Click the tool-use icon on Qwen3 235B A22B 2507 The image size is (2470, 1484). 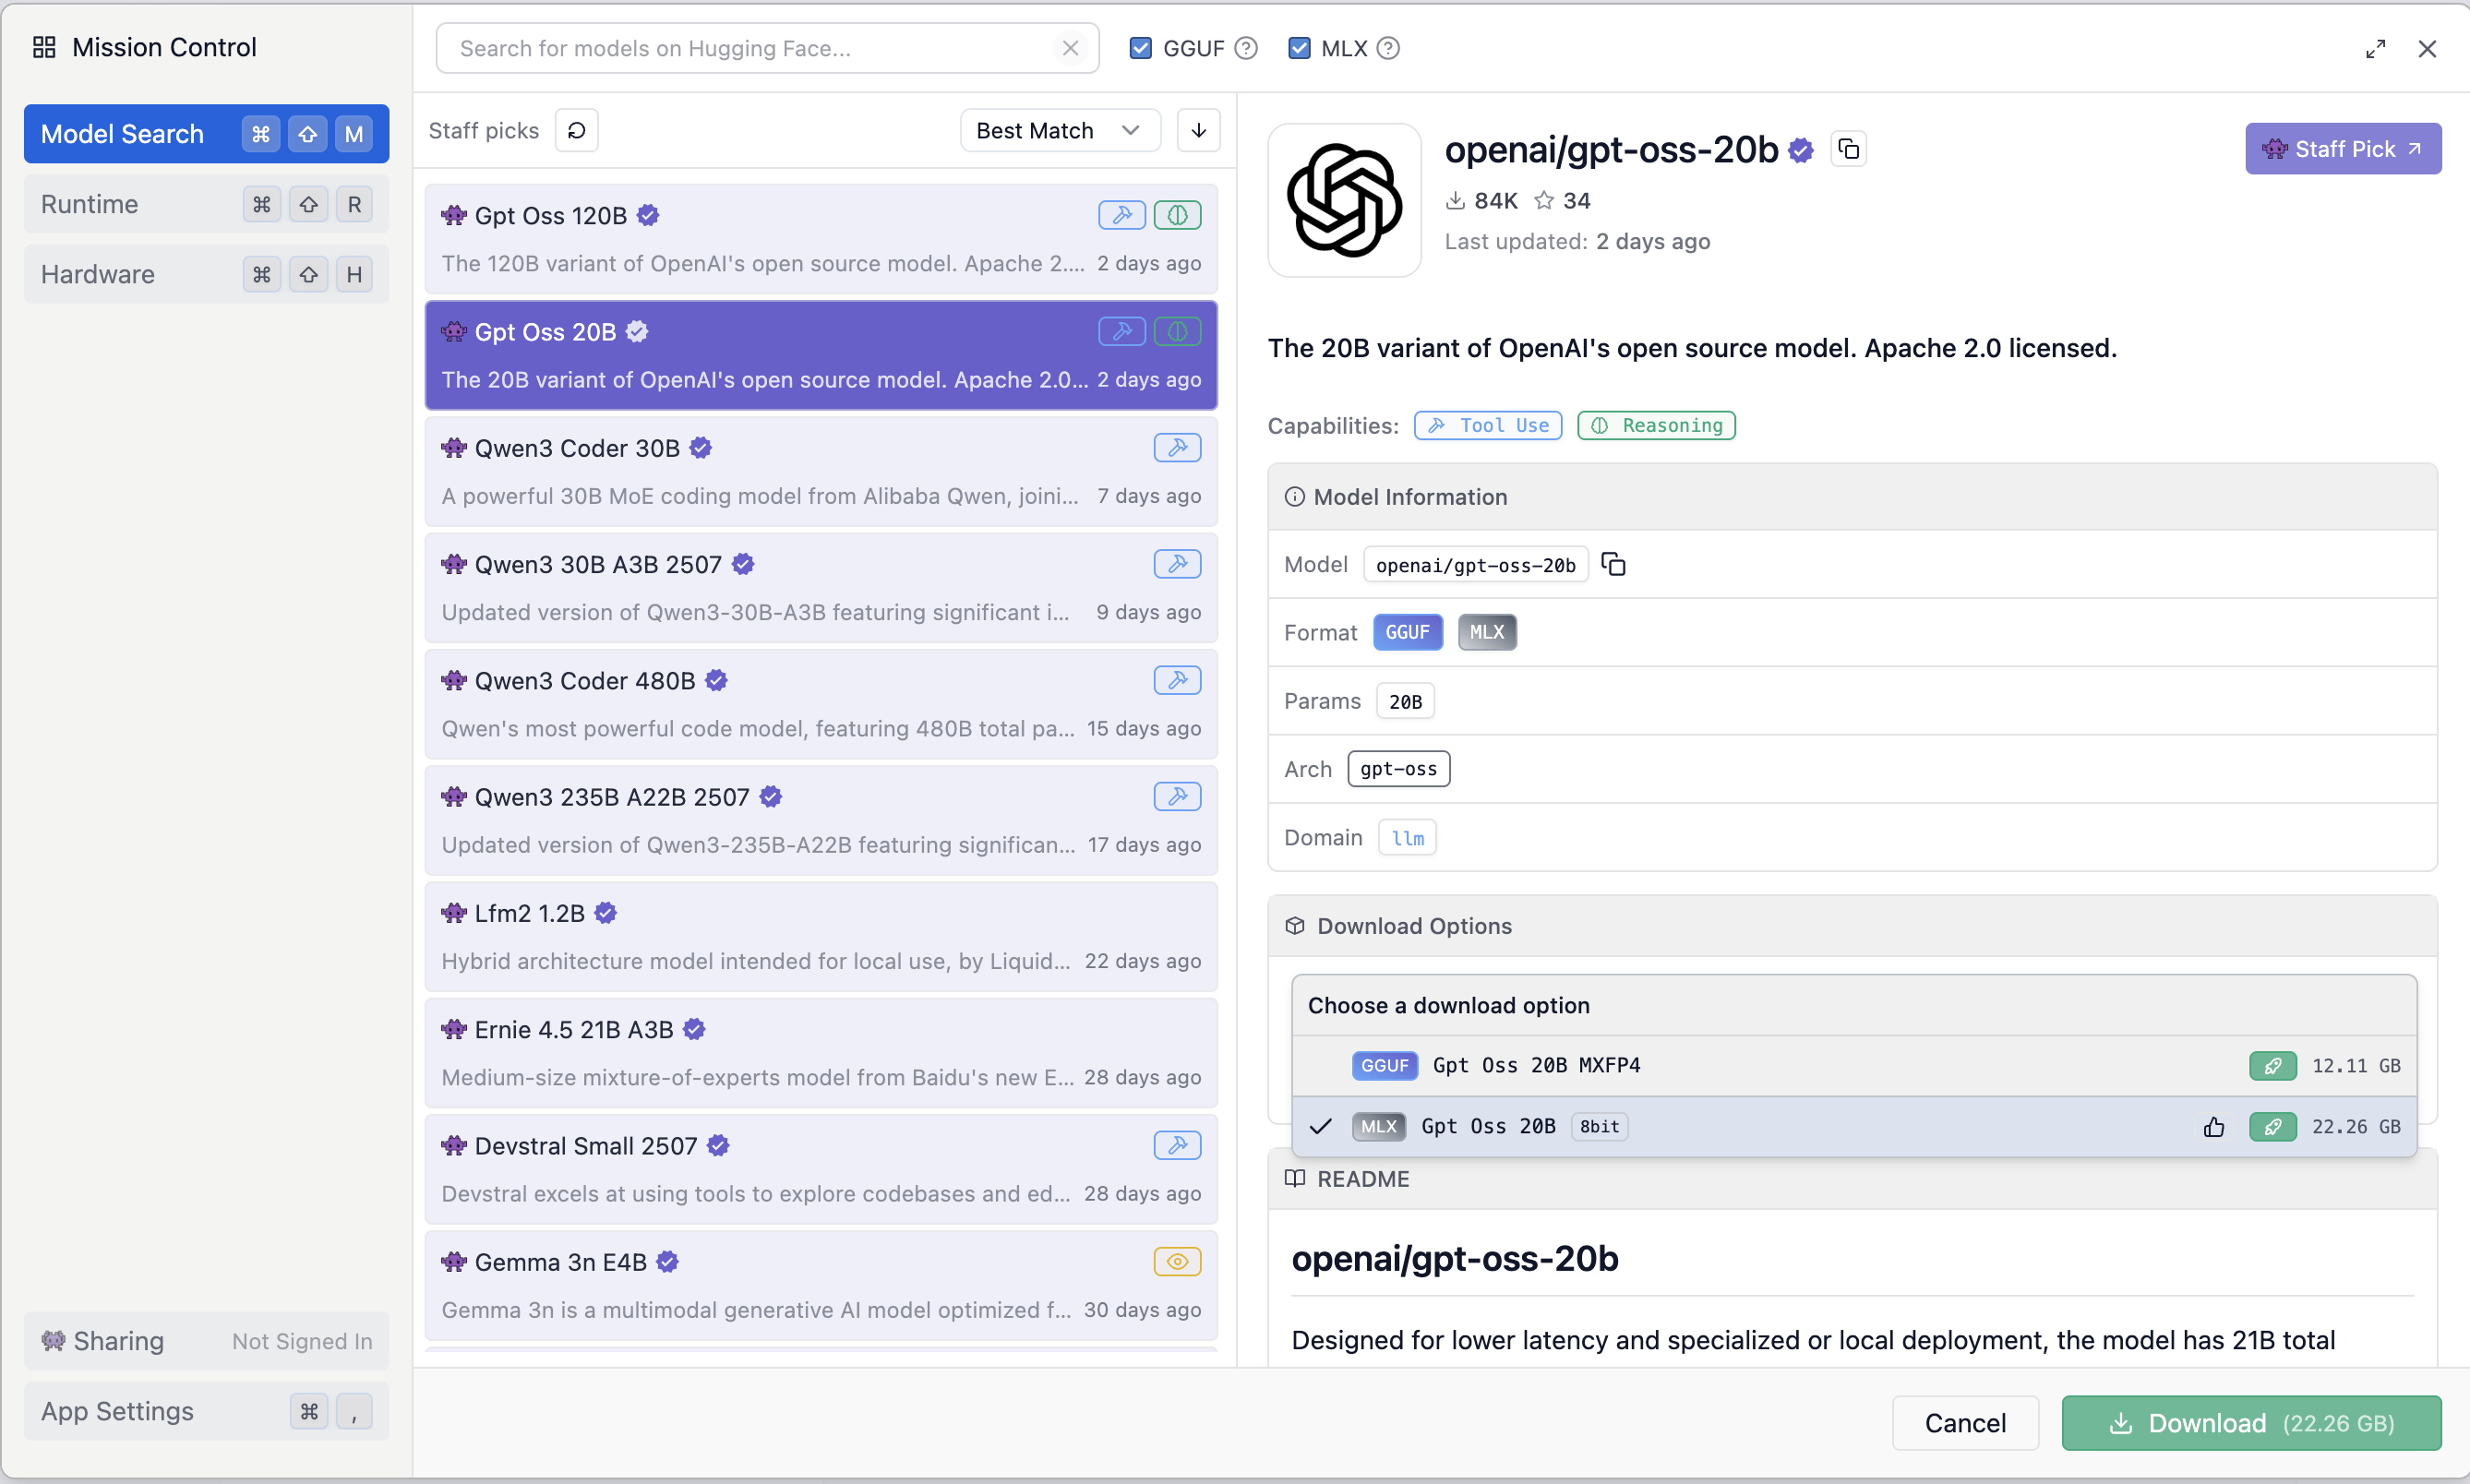coord(1177,796)
